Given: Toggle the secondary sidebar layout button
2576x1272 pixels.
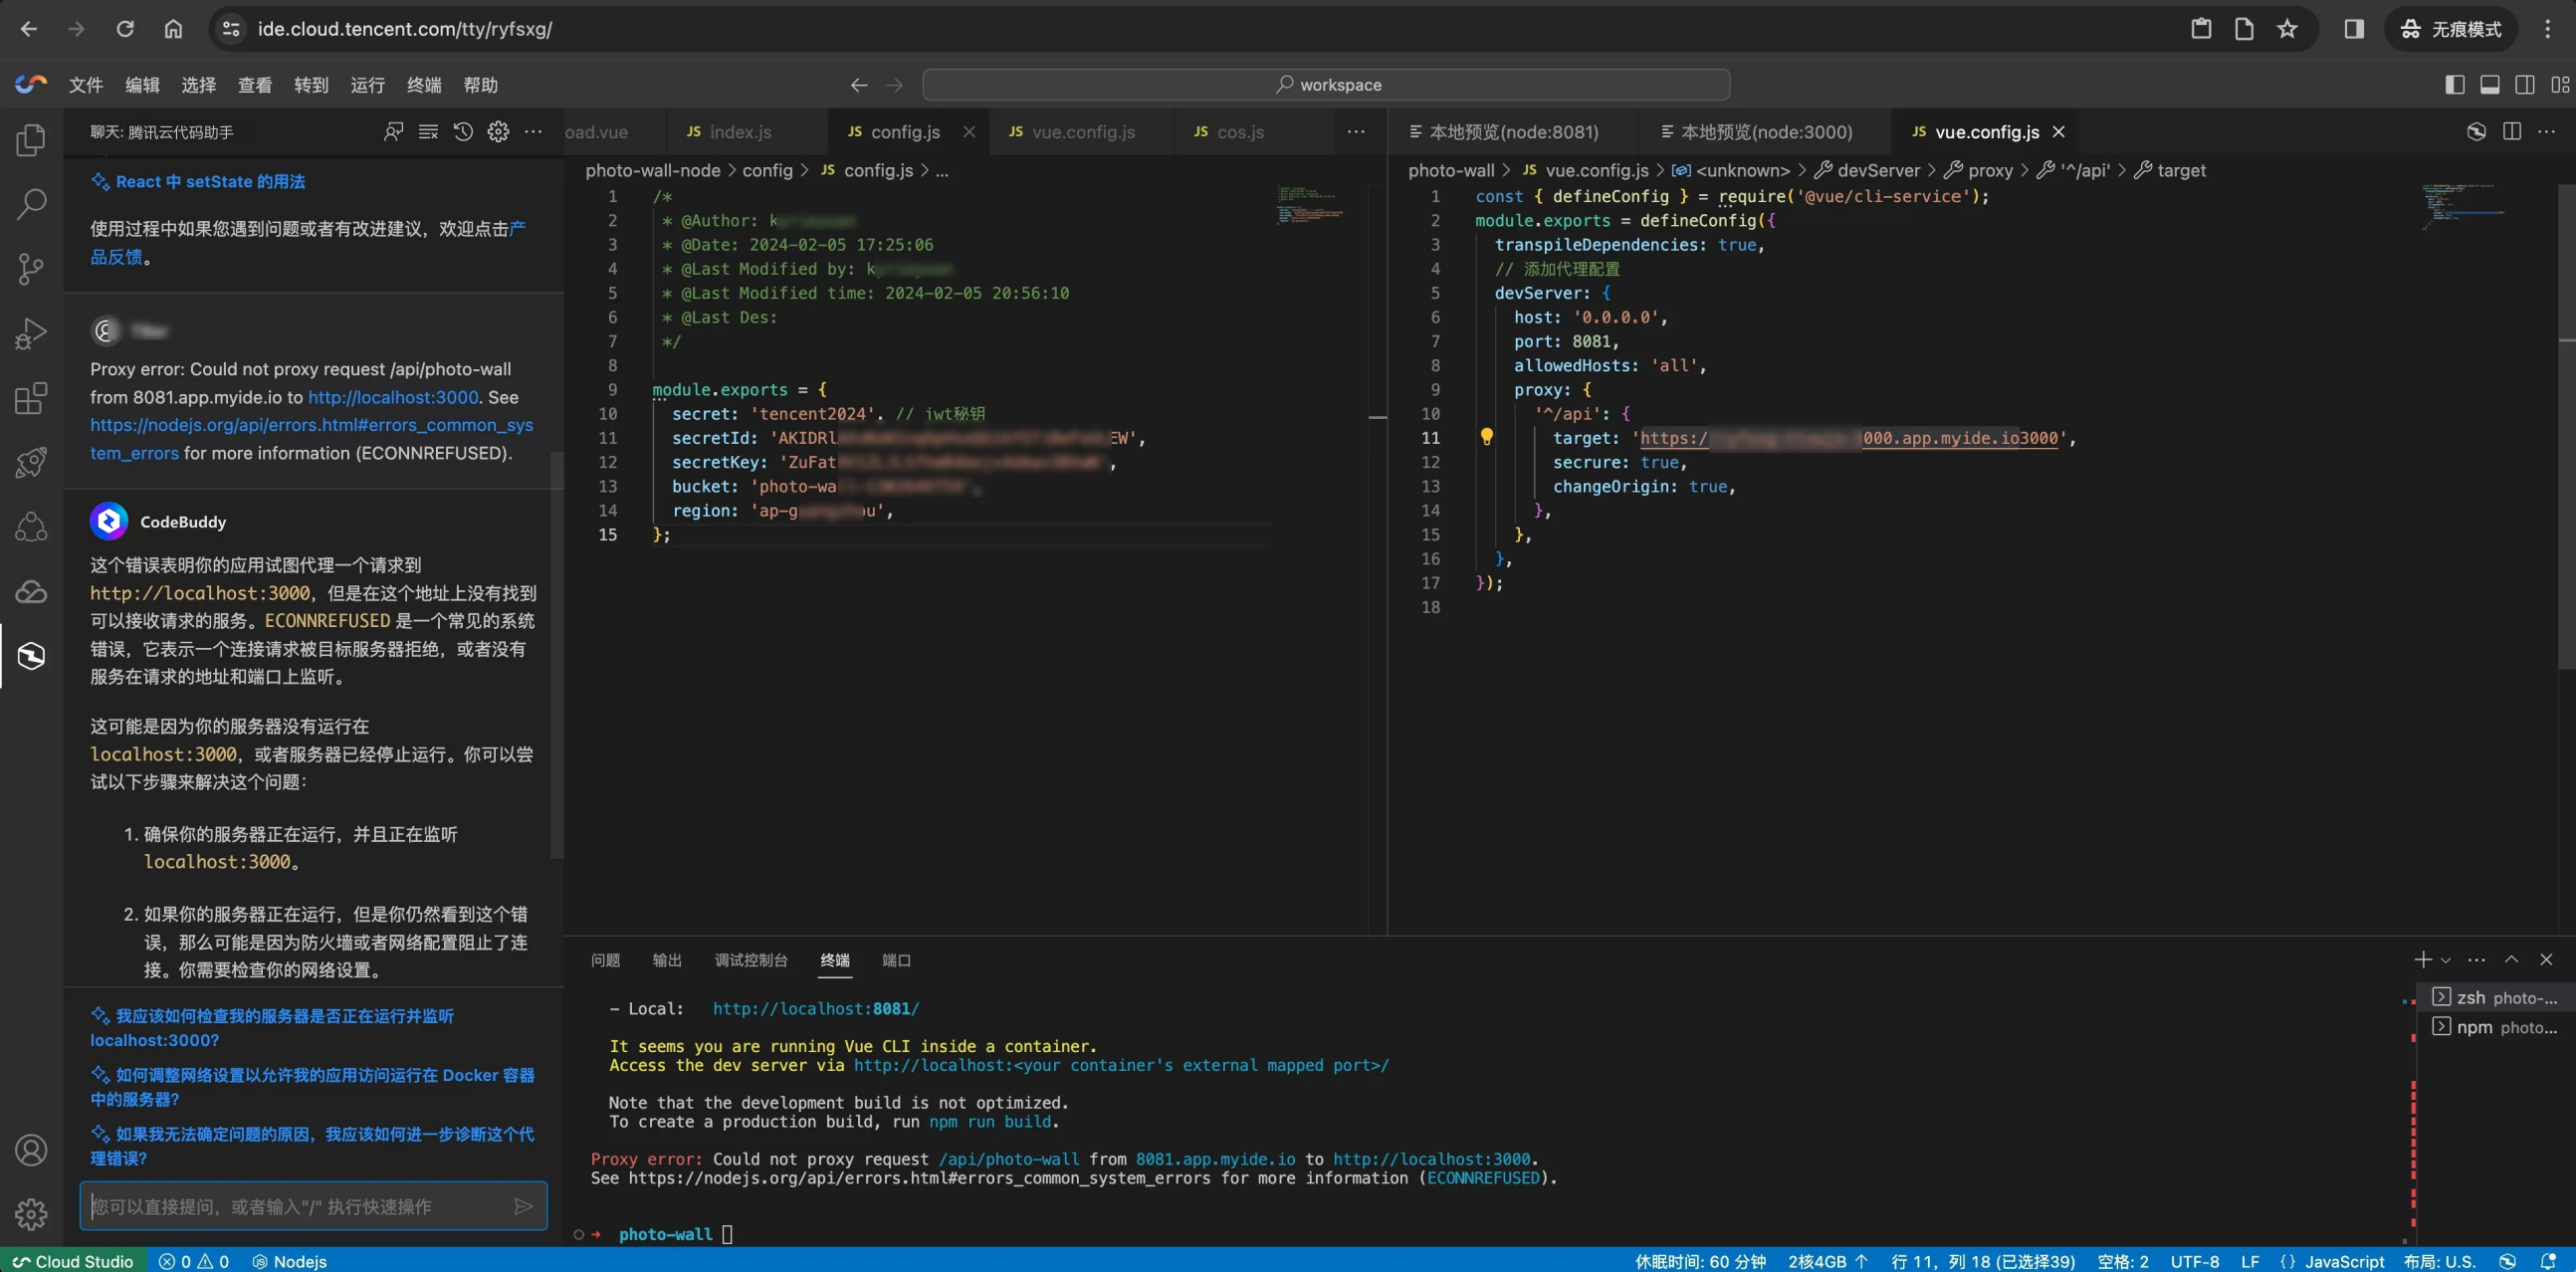Looking at the screenshot, I should pos(2524,85).
